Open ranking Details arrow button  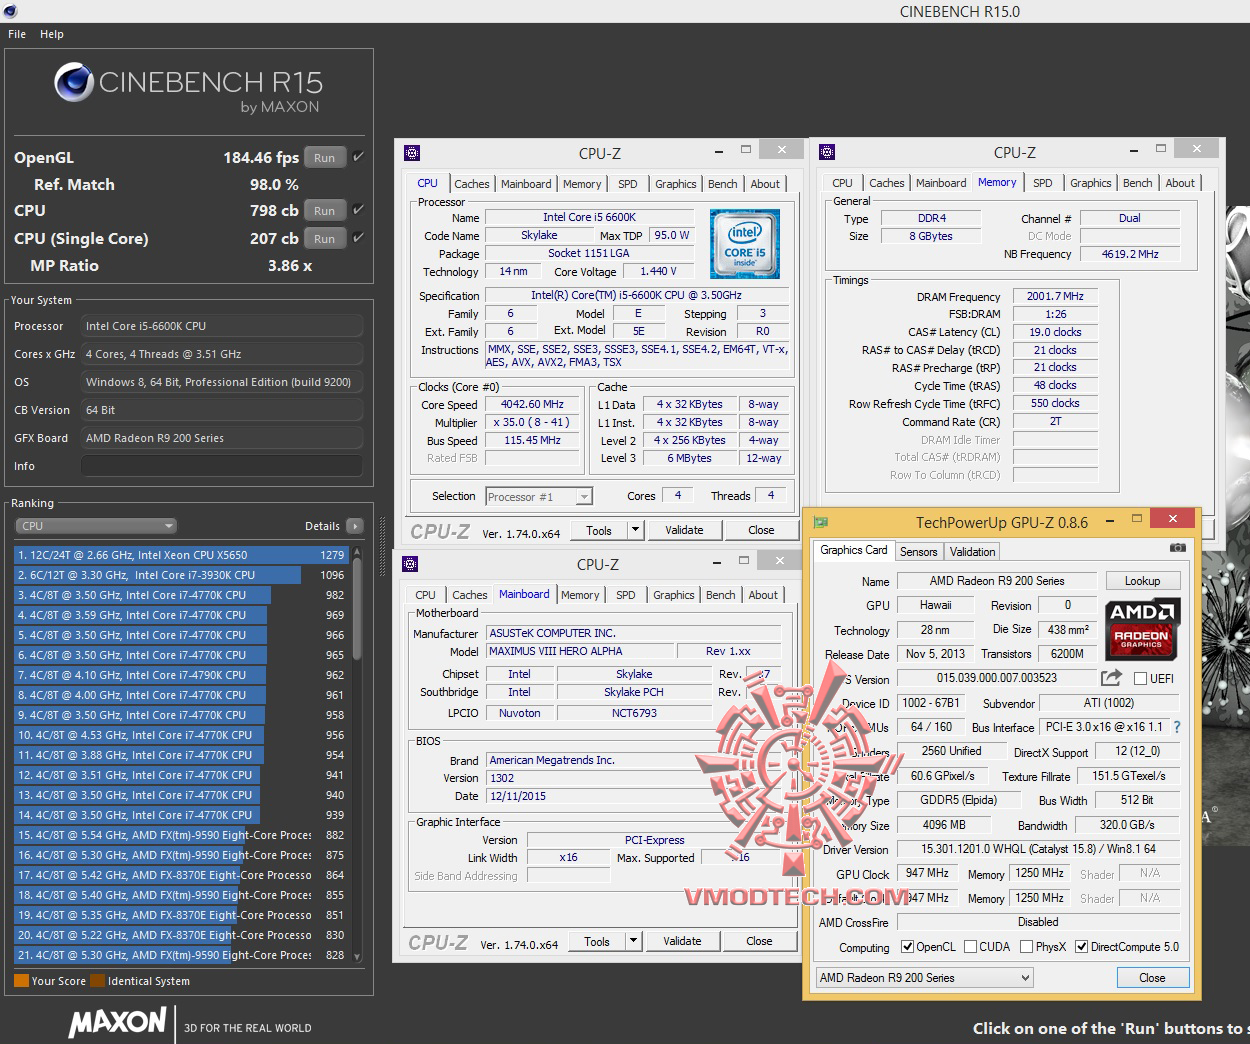[x=354, y=526]
